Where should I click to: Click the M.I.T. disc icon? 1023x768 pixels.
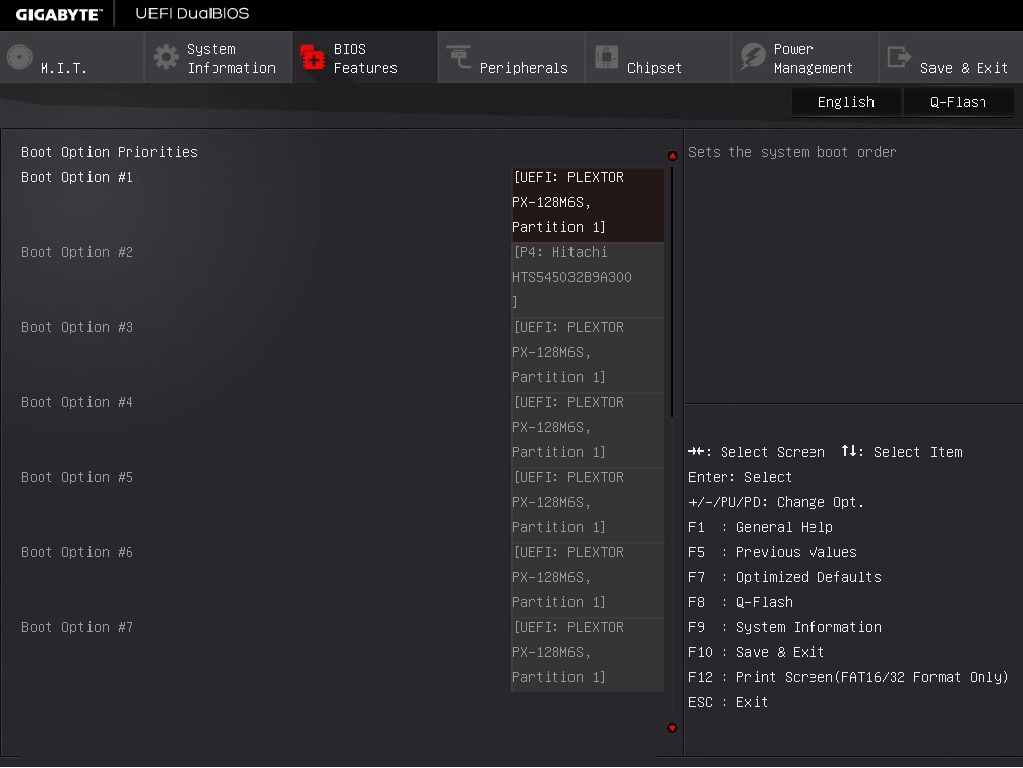tap(20, 58)
